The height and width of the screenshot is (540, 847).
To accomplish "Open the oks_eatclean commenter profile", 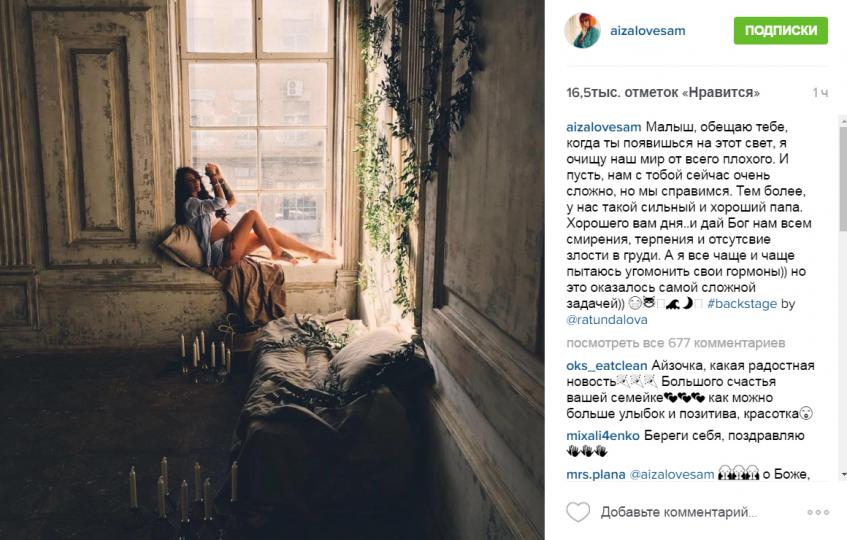I will click(607, 366).
